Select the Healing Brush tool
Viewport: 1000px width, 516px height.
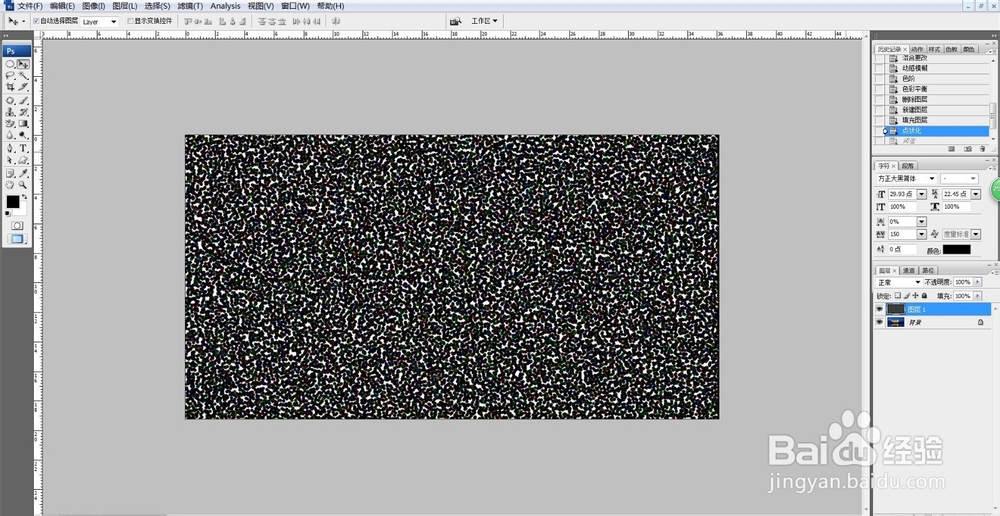pos(10,101)
